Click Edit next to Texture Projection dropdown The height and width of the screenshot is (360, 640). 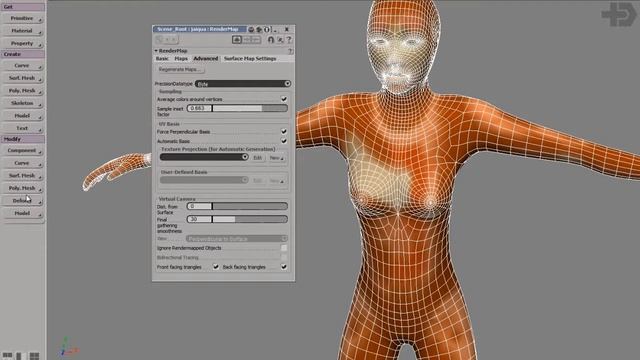click(x=258, y=158)
